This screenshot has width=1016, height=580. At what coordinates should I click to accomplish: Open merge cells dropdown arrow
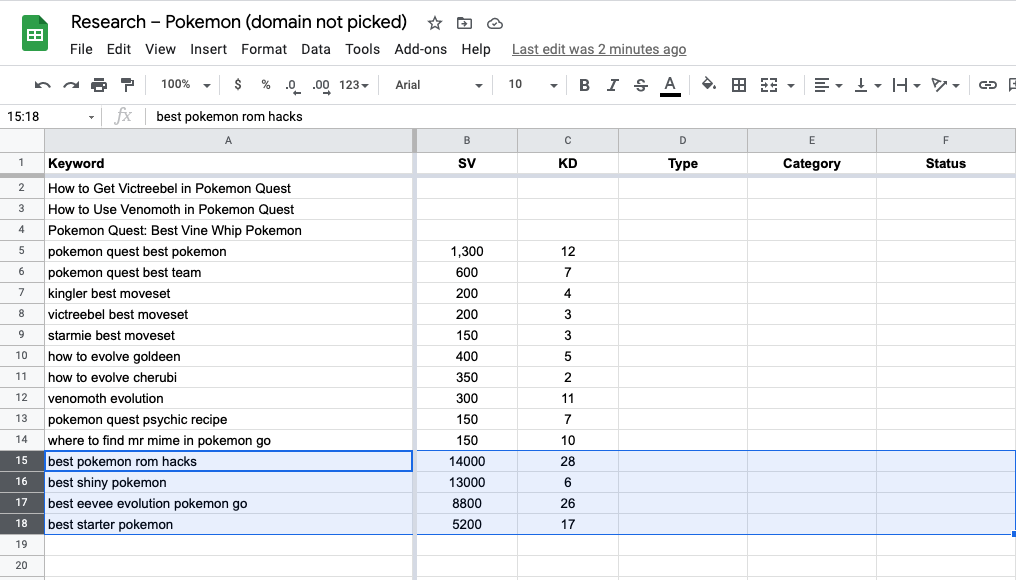(791, 86)
